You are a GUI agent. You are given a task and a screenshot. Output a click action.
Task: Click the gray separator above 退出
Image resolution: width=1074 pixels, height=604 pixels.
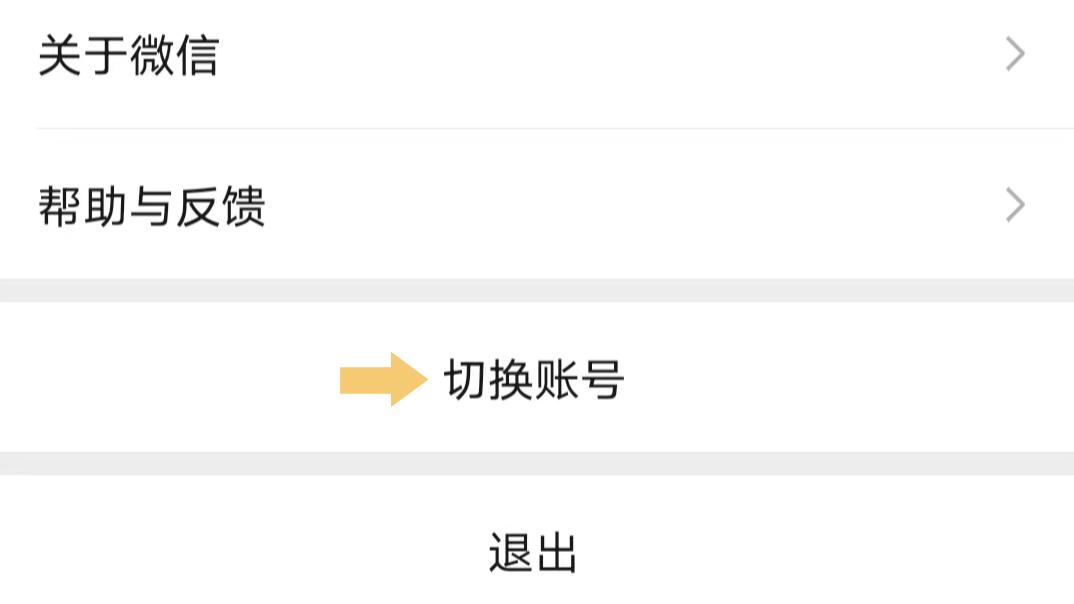537,463
